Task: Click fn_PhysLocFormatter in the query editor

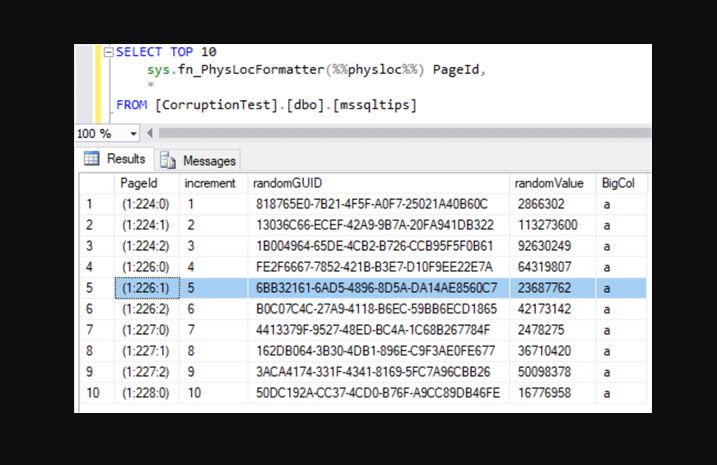Action: tap(251, 69)
